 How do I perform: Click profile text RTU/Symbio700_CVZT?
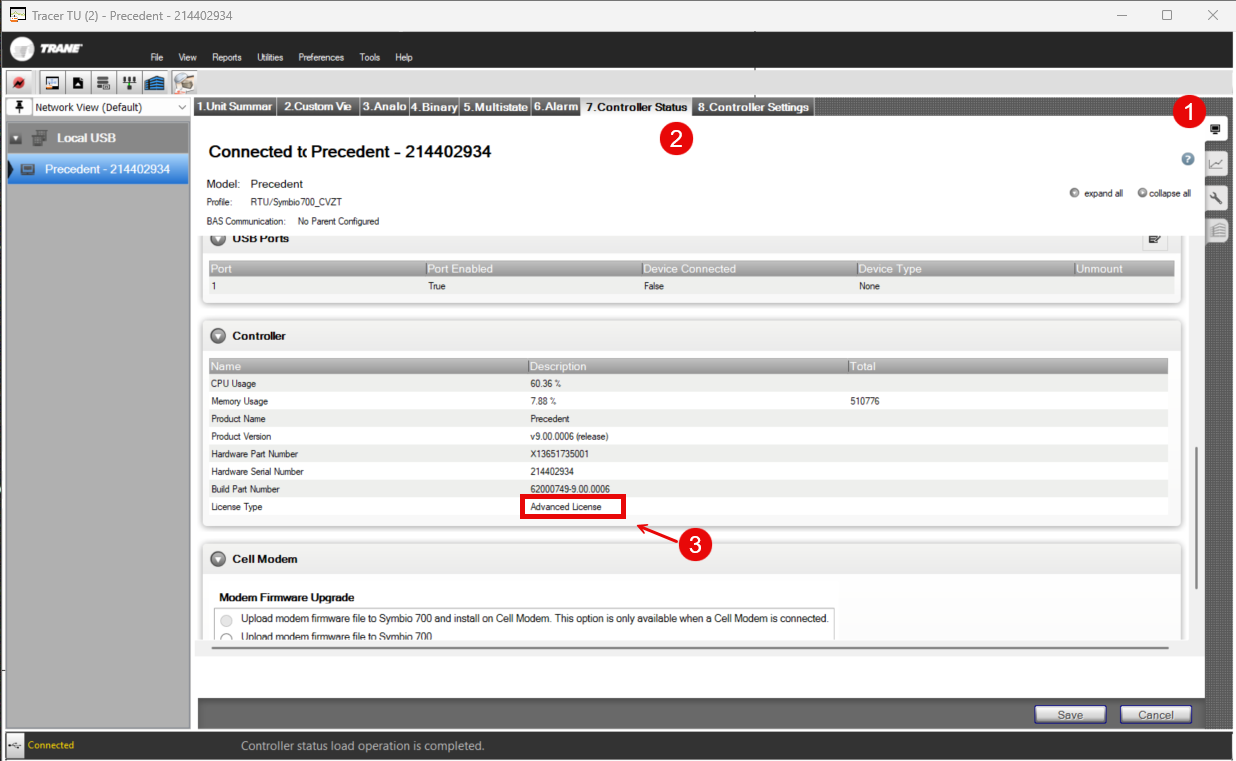(x=294, y=202)
